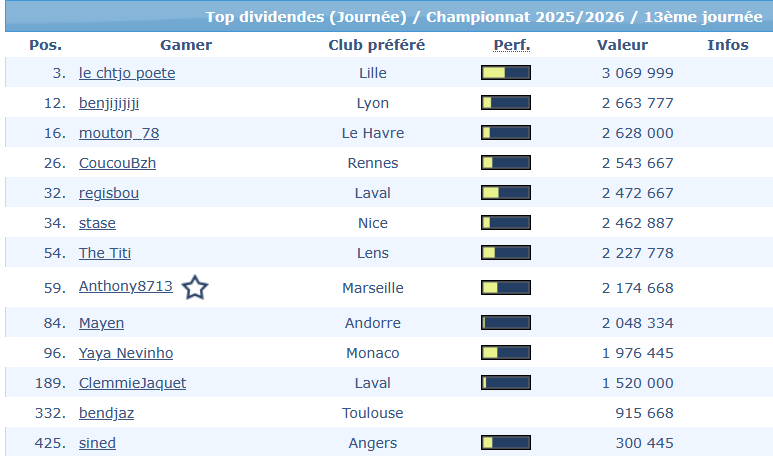Screen dimensions: 773x457
Task: Click the mouton_78 gamer link
Action: point(119,133)
